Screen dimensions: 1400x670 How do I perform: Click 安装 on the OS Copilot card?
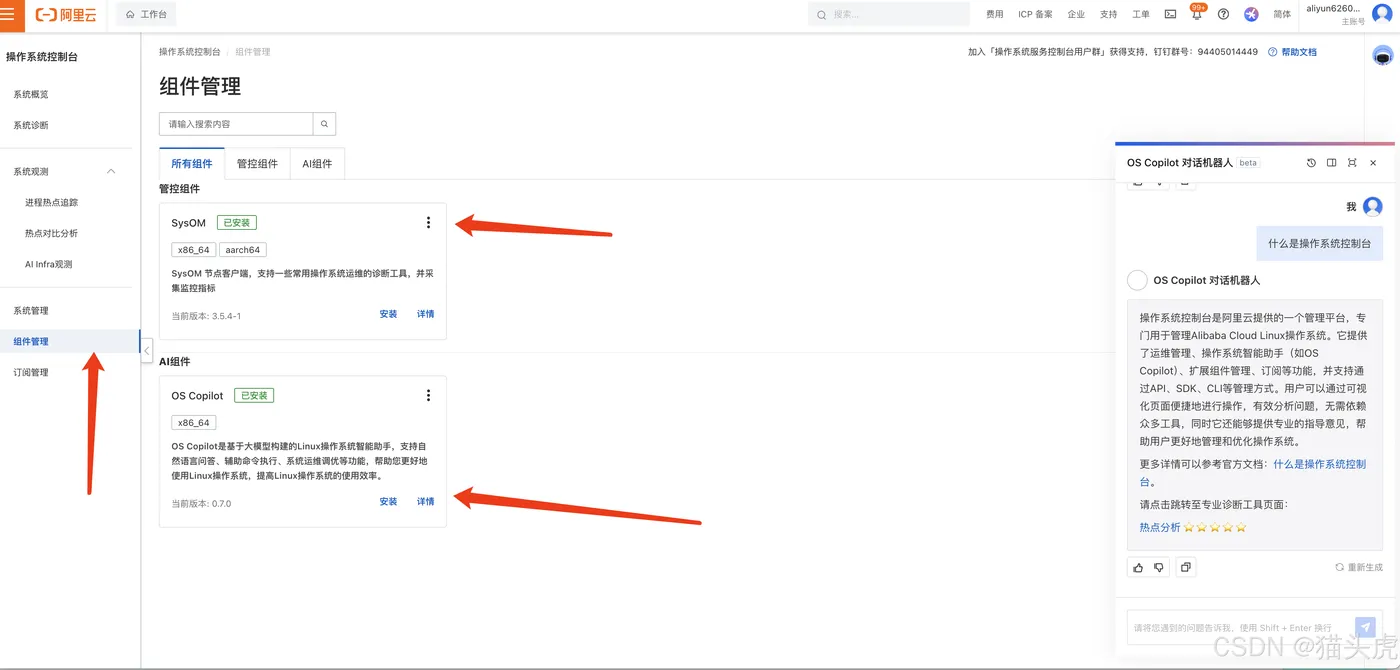coord(388,502)
